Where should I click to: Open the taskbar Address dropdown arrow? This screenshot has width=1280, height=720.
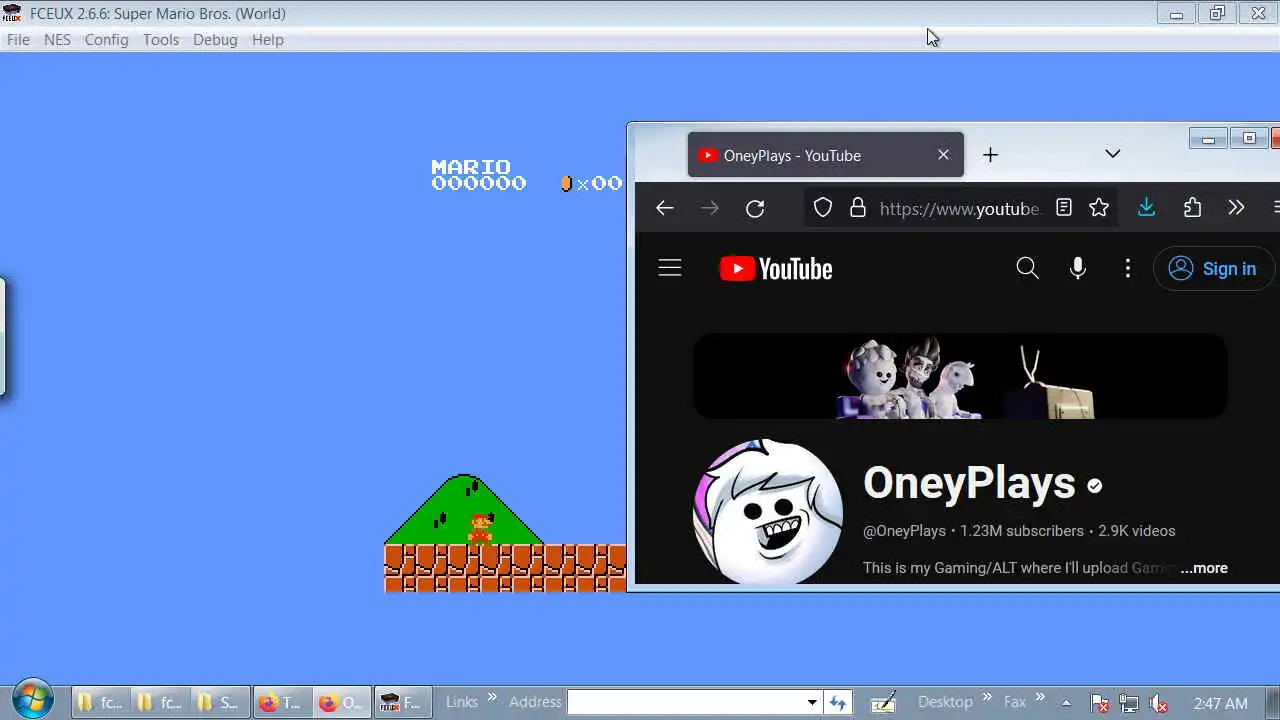click(812, 702)
